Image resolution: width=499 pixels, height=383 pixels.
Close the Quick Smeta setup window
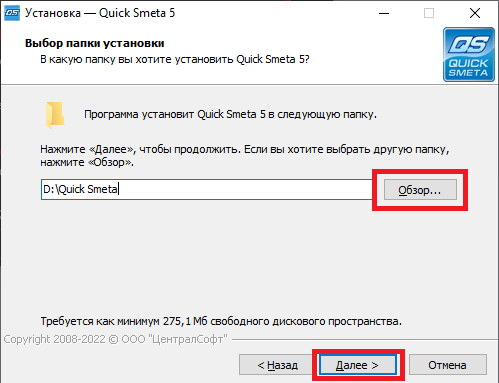(475, 13)
